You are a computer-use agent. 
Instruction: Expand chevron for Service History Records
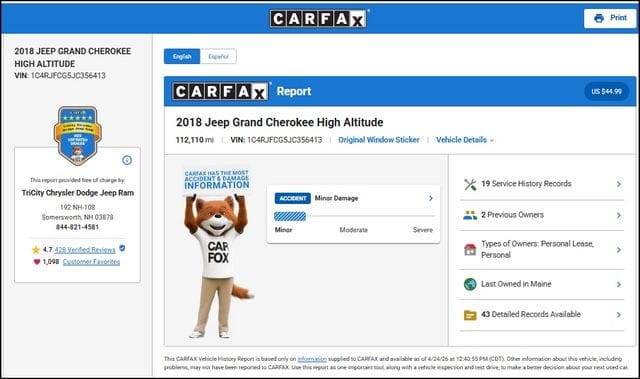[619, 184]
